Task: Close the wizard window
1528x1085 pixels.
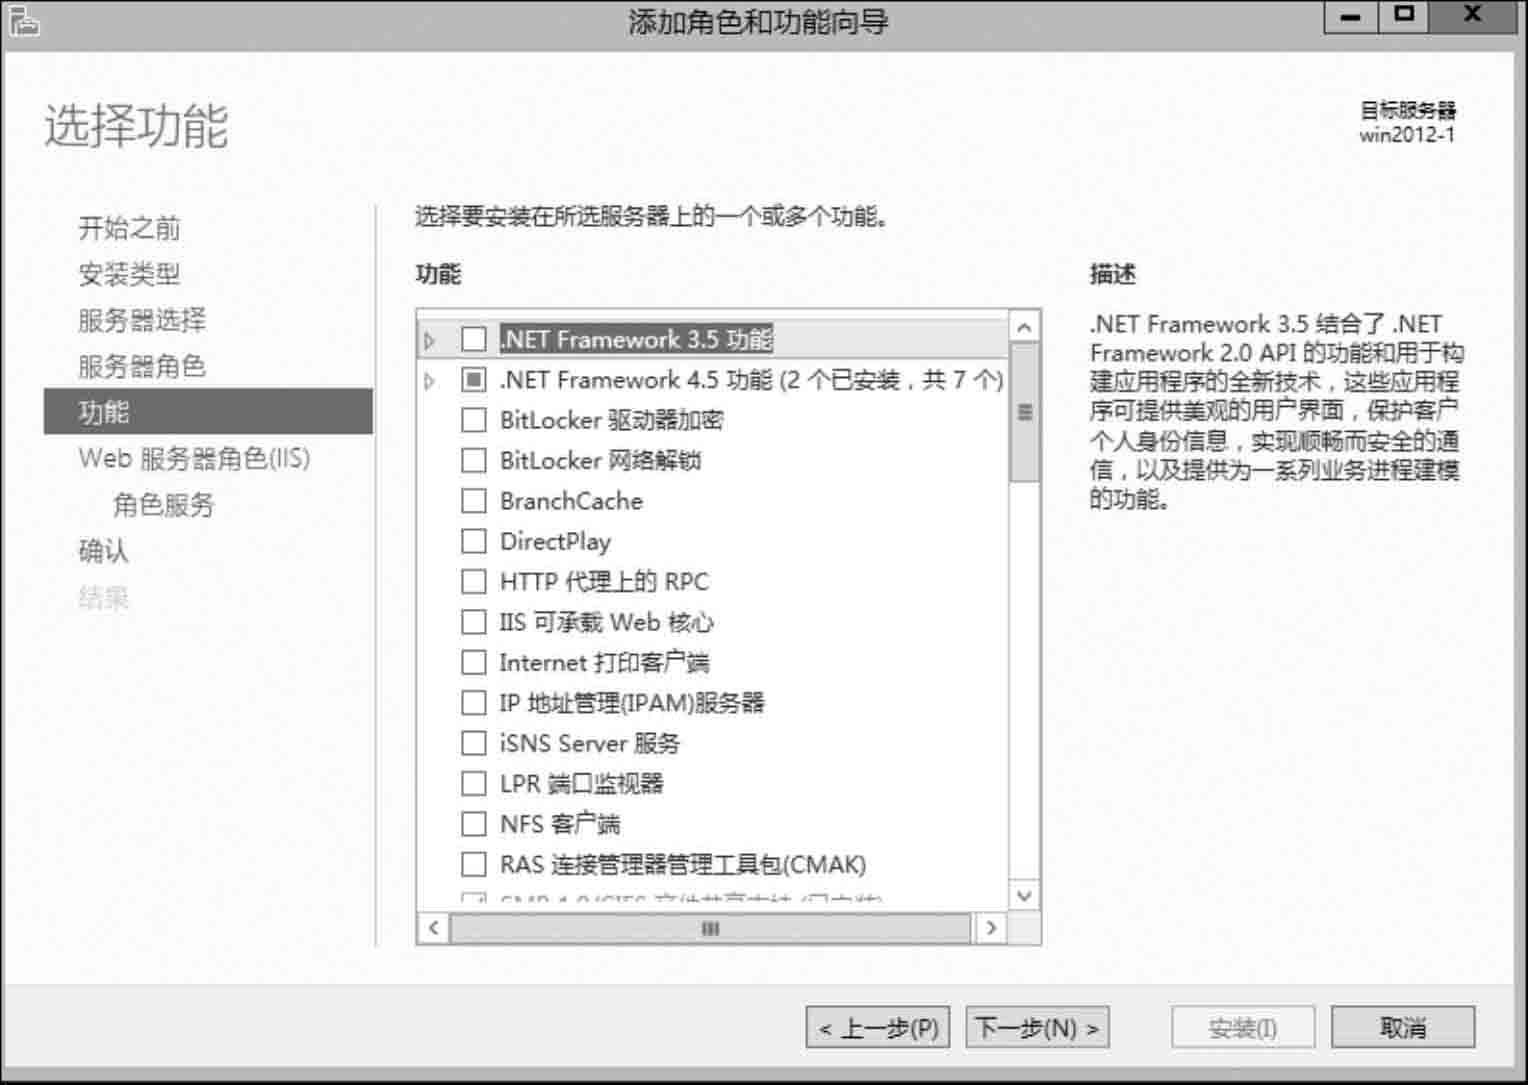Action: pos(1472,17)
